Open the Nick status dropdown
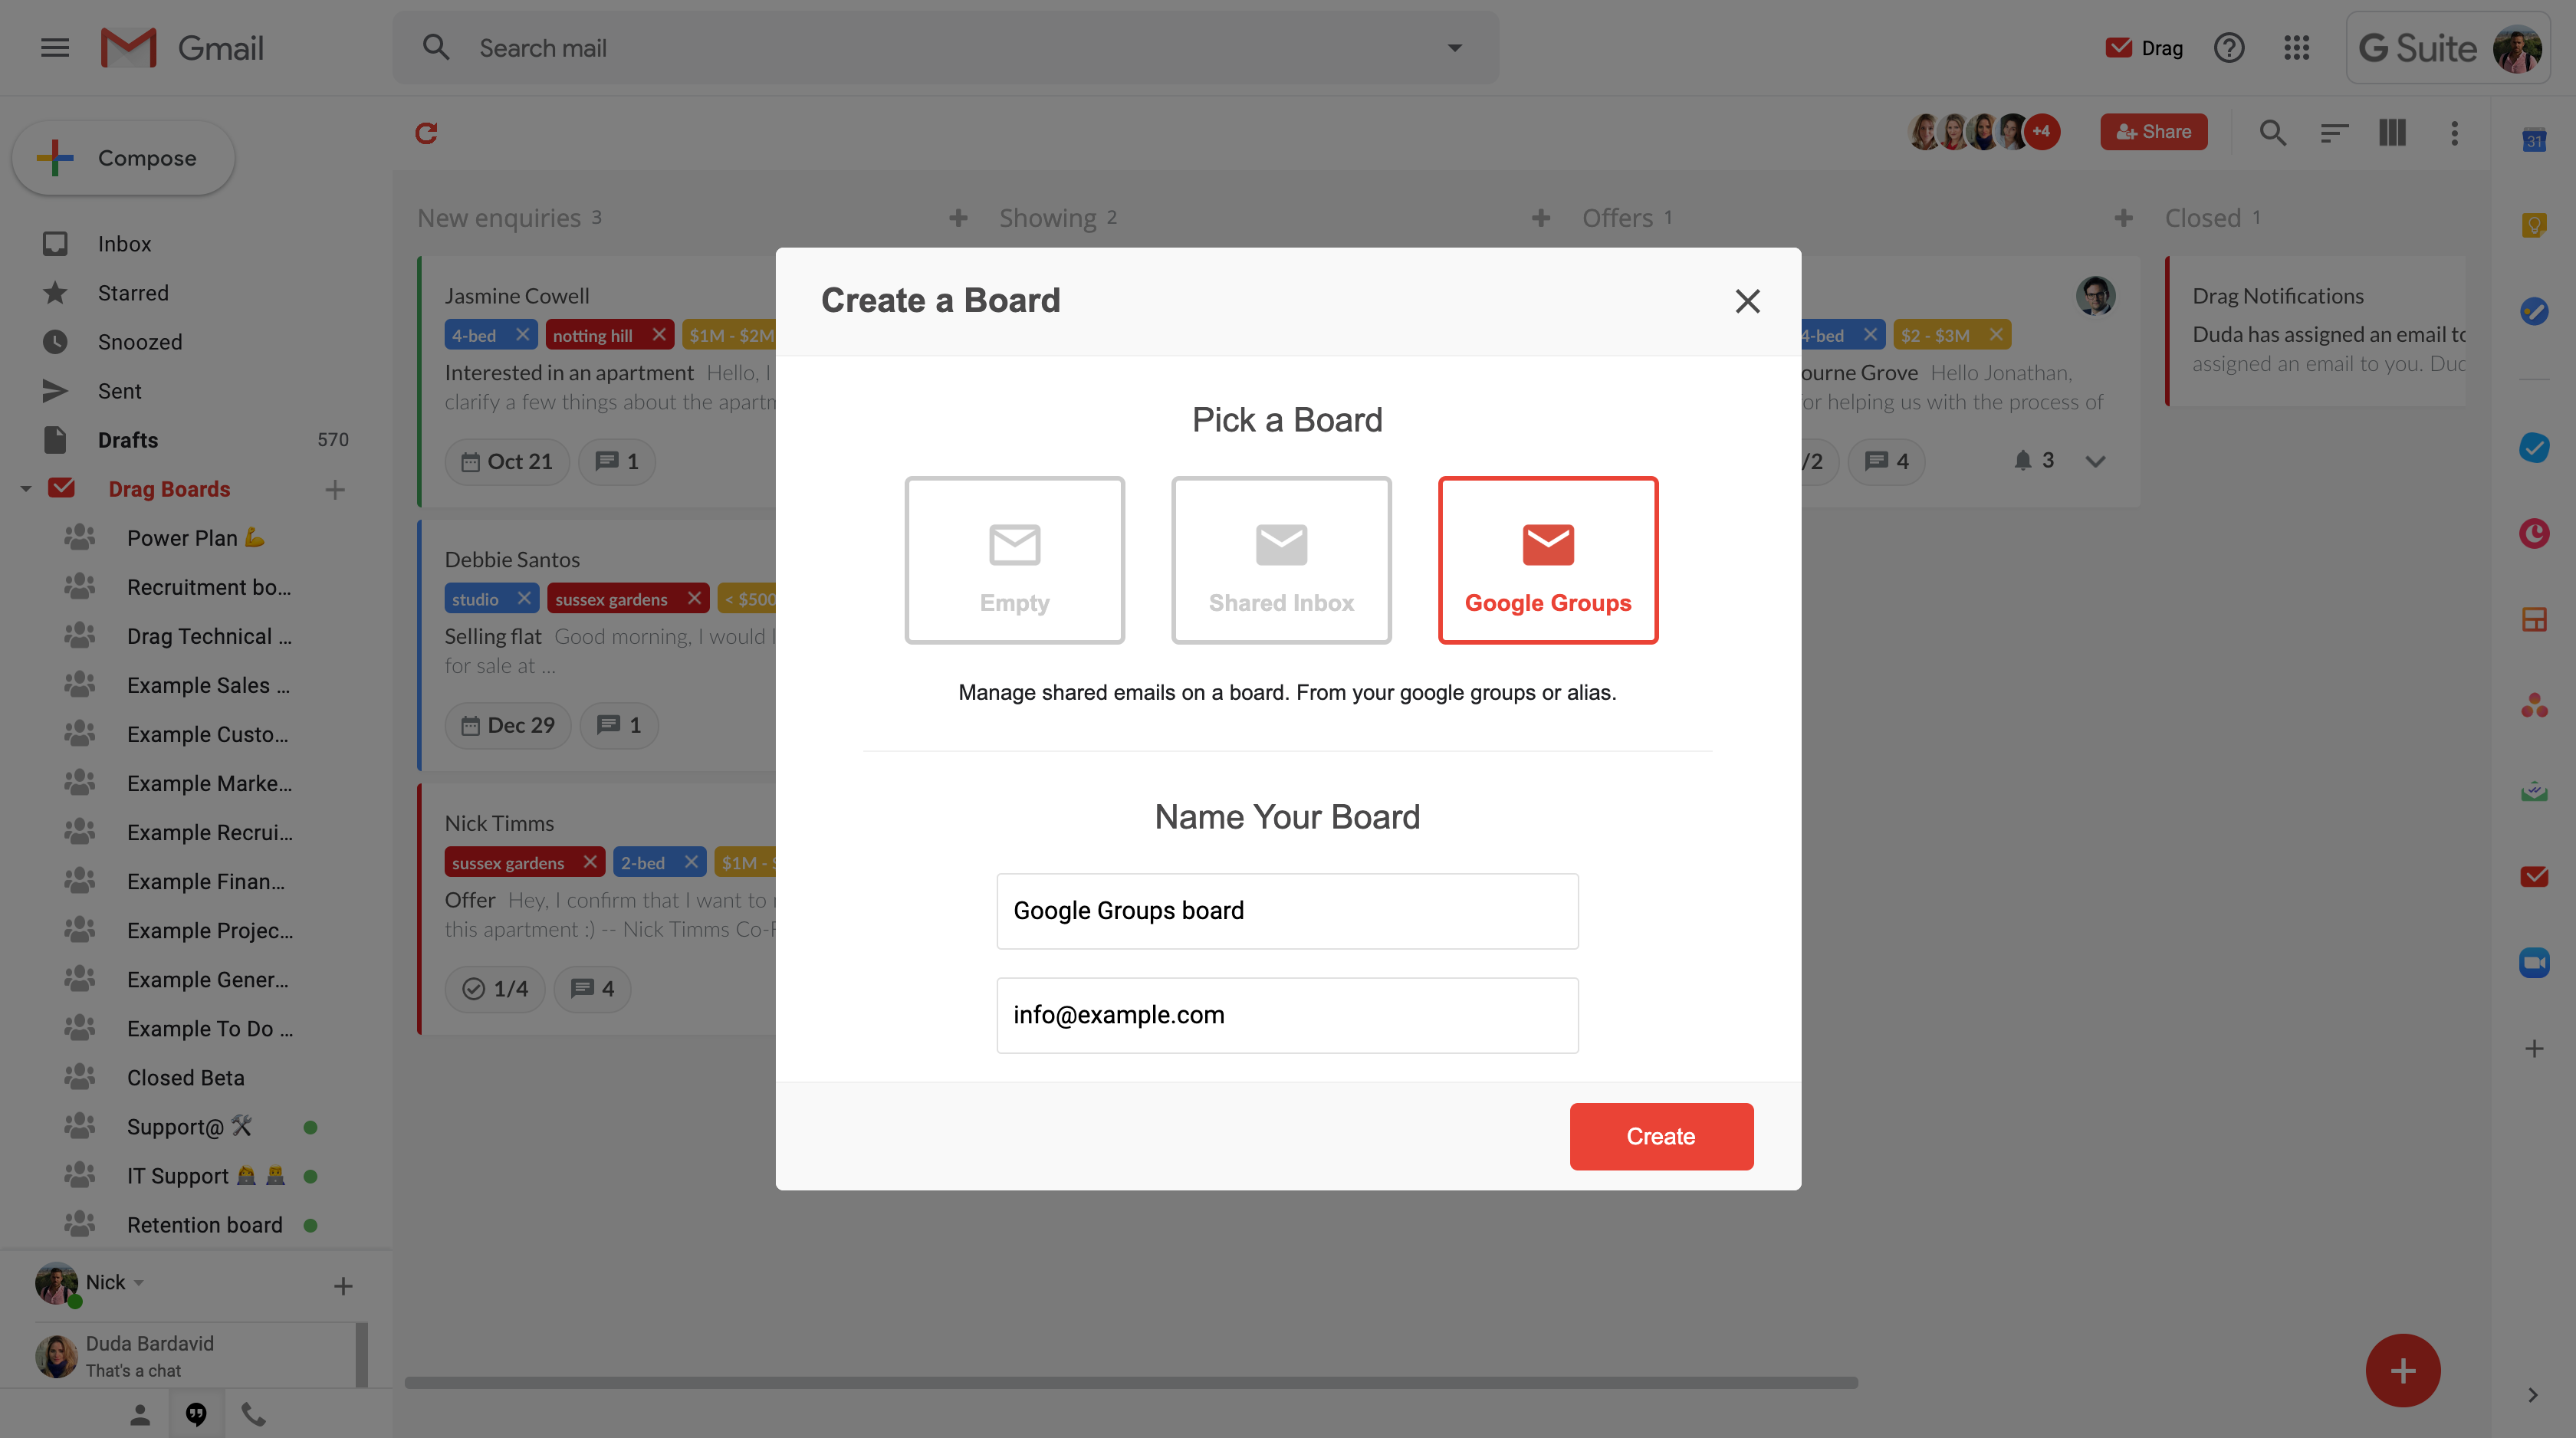This screenshot has width=2576, height=1438. coord(139,1282)
